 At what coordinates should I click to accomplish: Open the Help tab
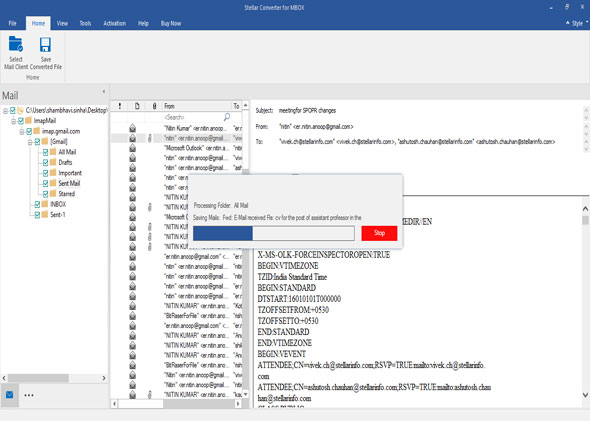(143, 23)
